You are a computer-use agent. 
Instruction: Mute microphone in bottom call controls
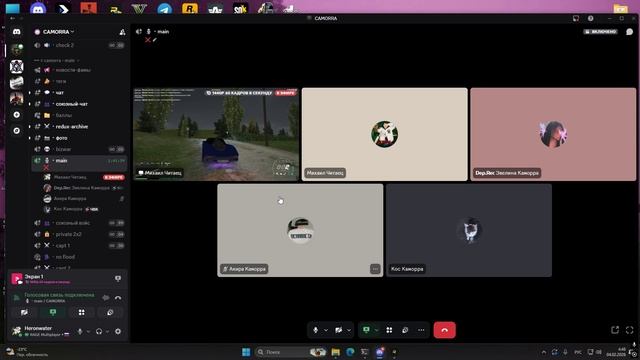(x=315, y=330)
